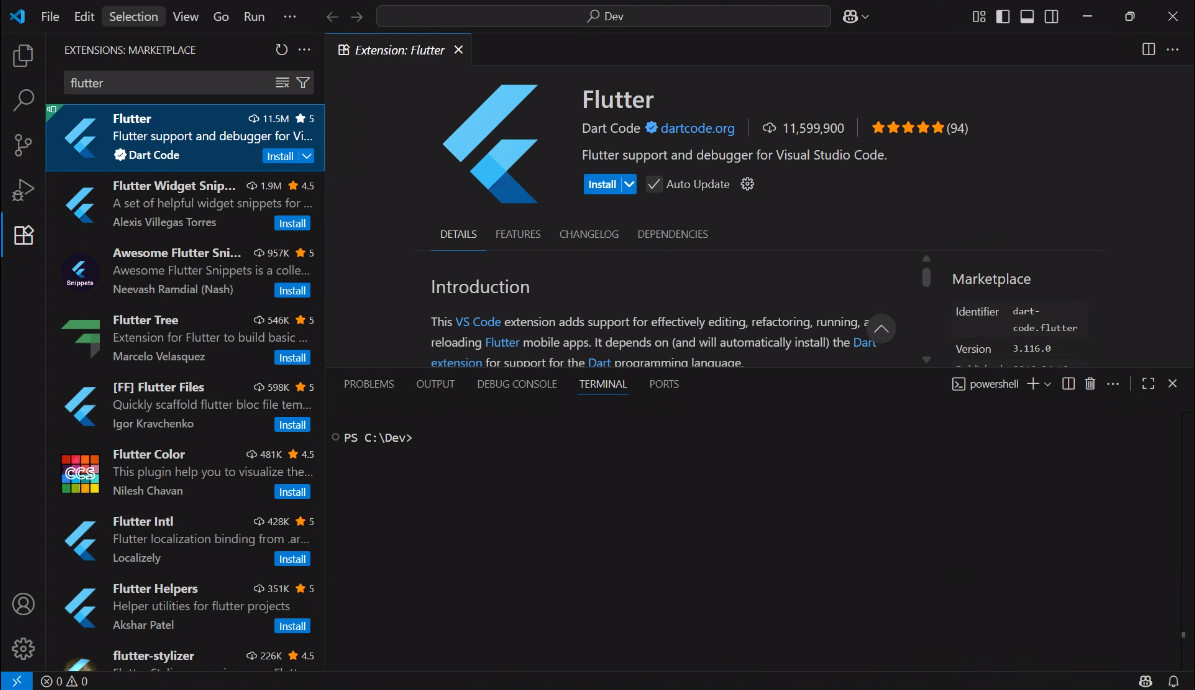Screen dimensions: 1195x690
Task: Switch to the FEATURES tab
Action: [x=517, y=234]
